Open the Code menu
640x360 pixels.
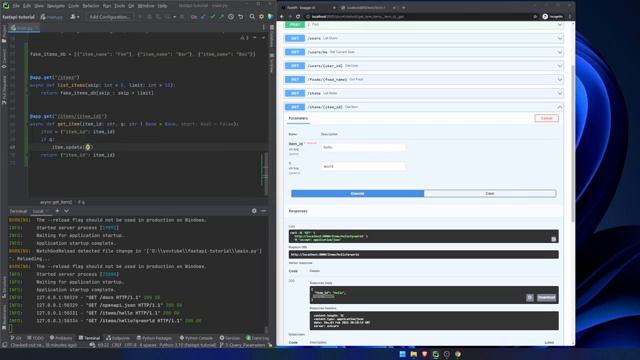73,6
